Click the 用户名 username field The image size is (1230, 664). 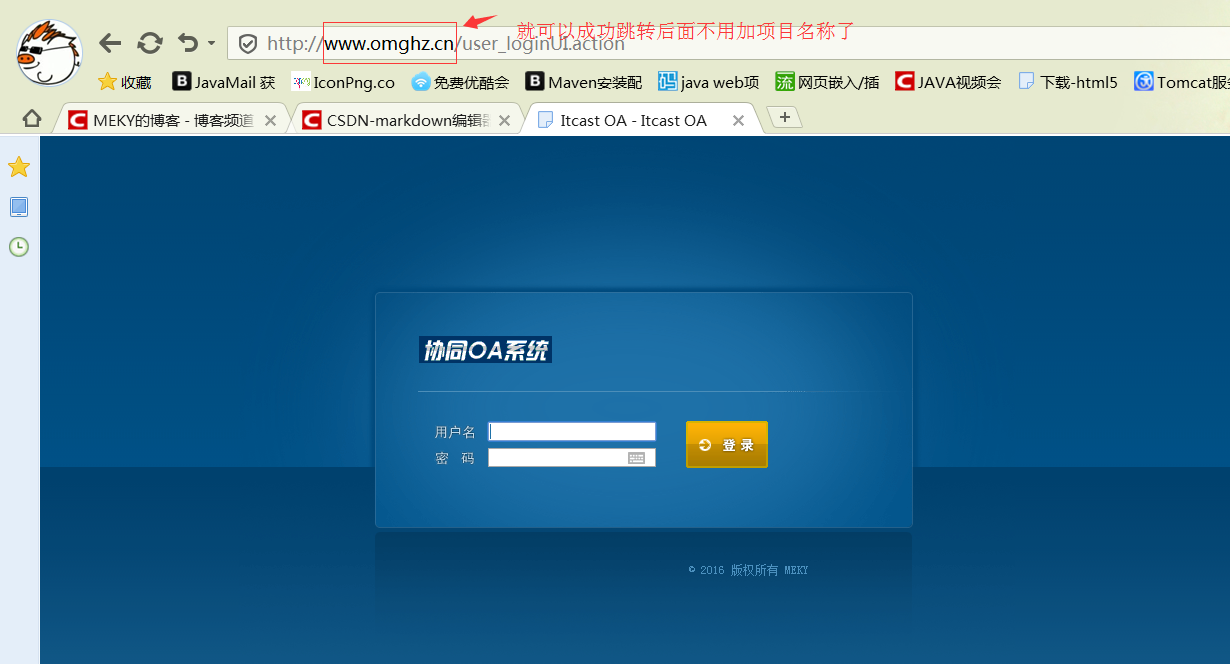point(572,432)
